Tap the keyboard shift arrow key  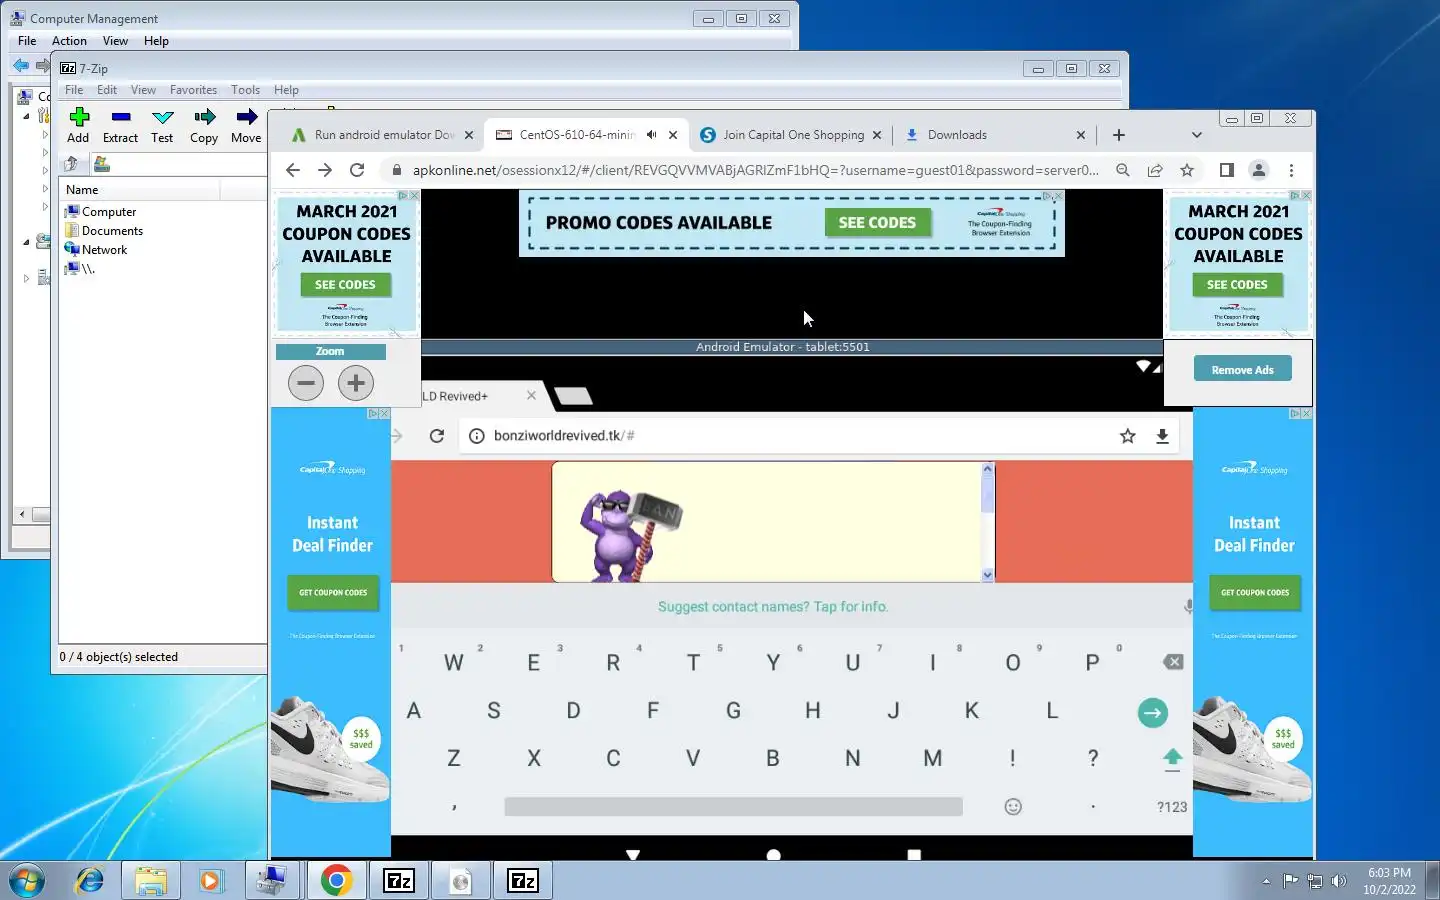pos(1173,759)
